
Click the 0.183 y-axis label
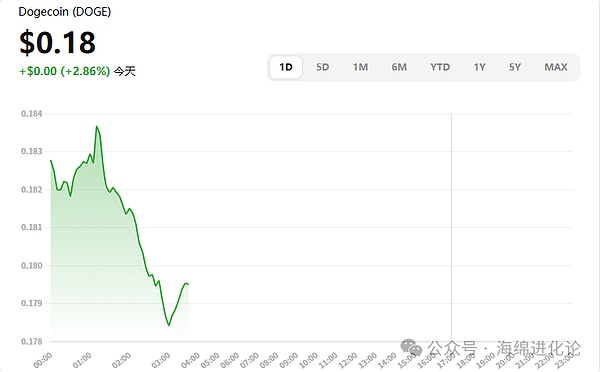coord(32,151)
